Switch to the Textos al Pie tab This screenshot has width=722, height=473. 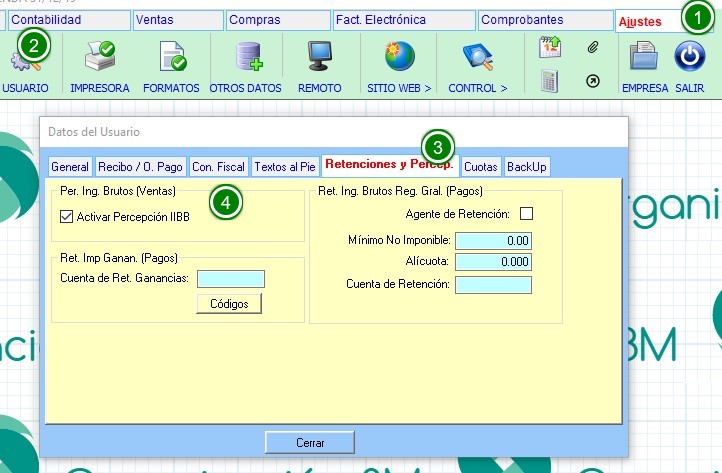click(x=285, y=167)
